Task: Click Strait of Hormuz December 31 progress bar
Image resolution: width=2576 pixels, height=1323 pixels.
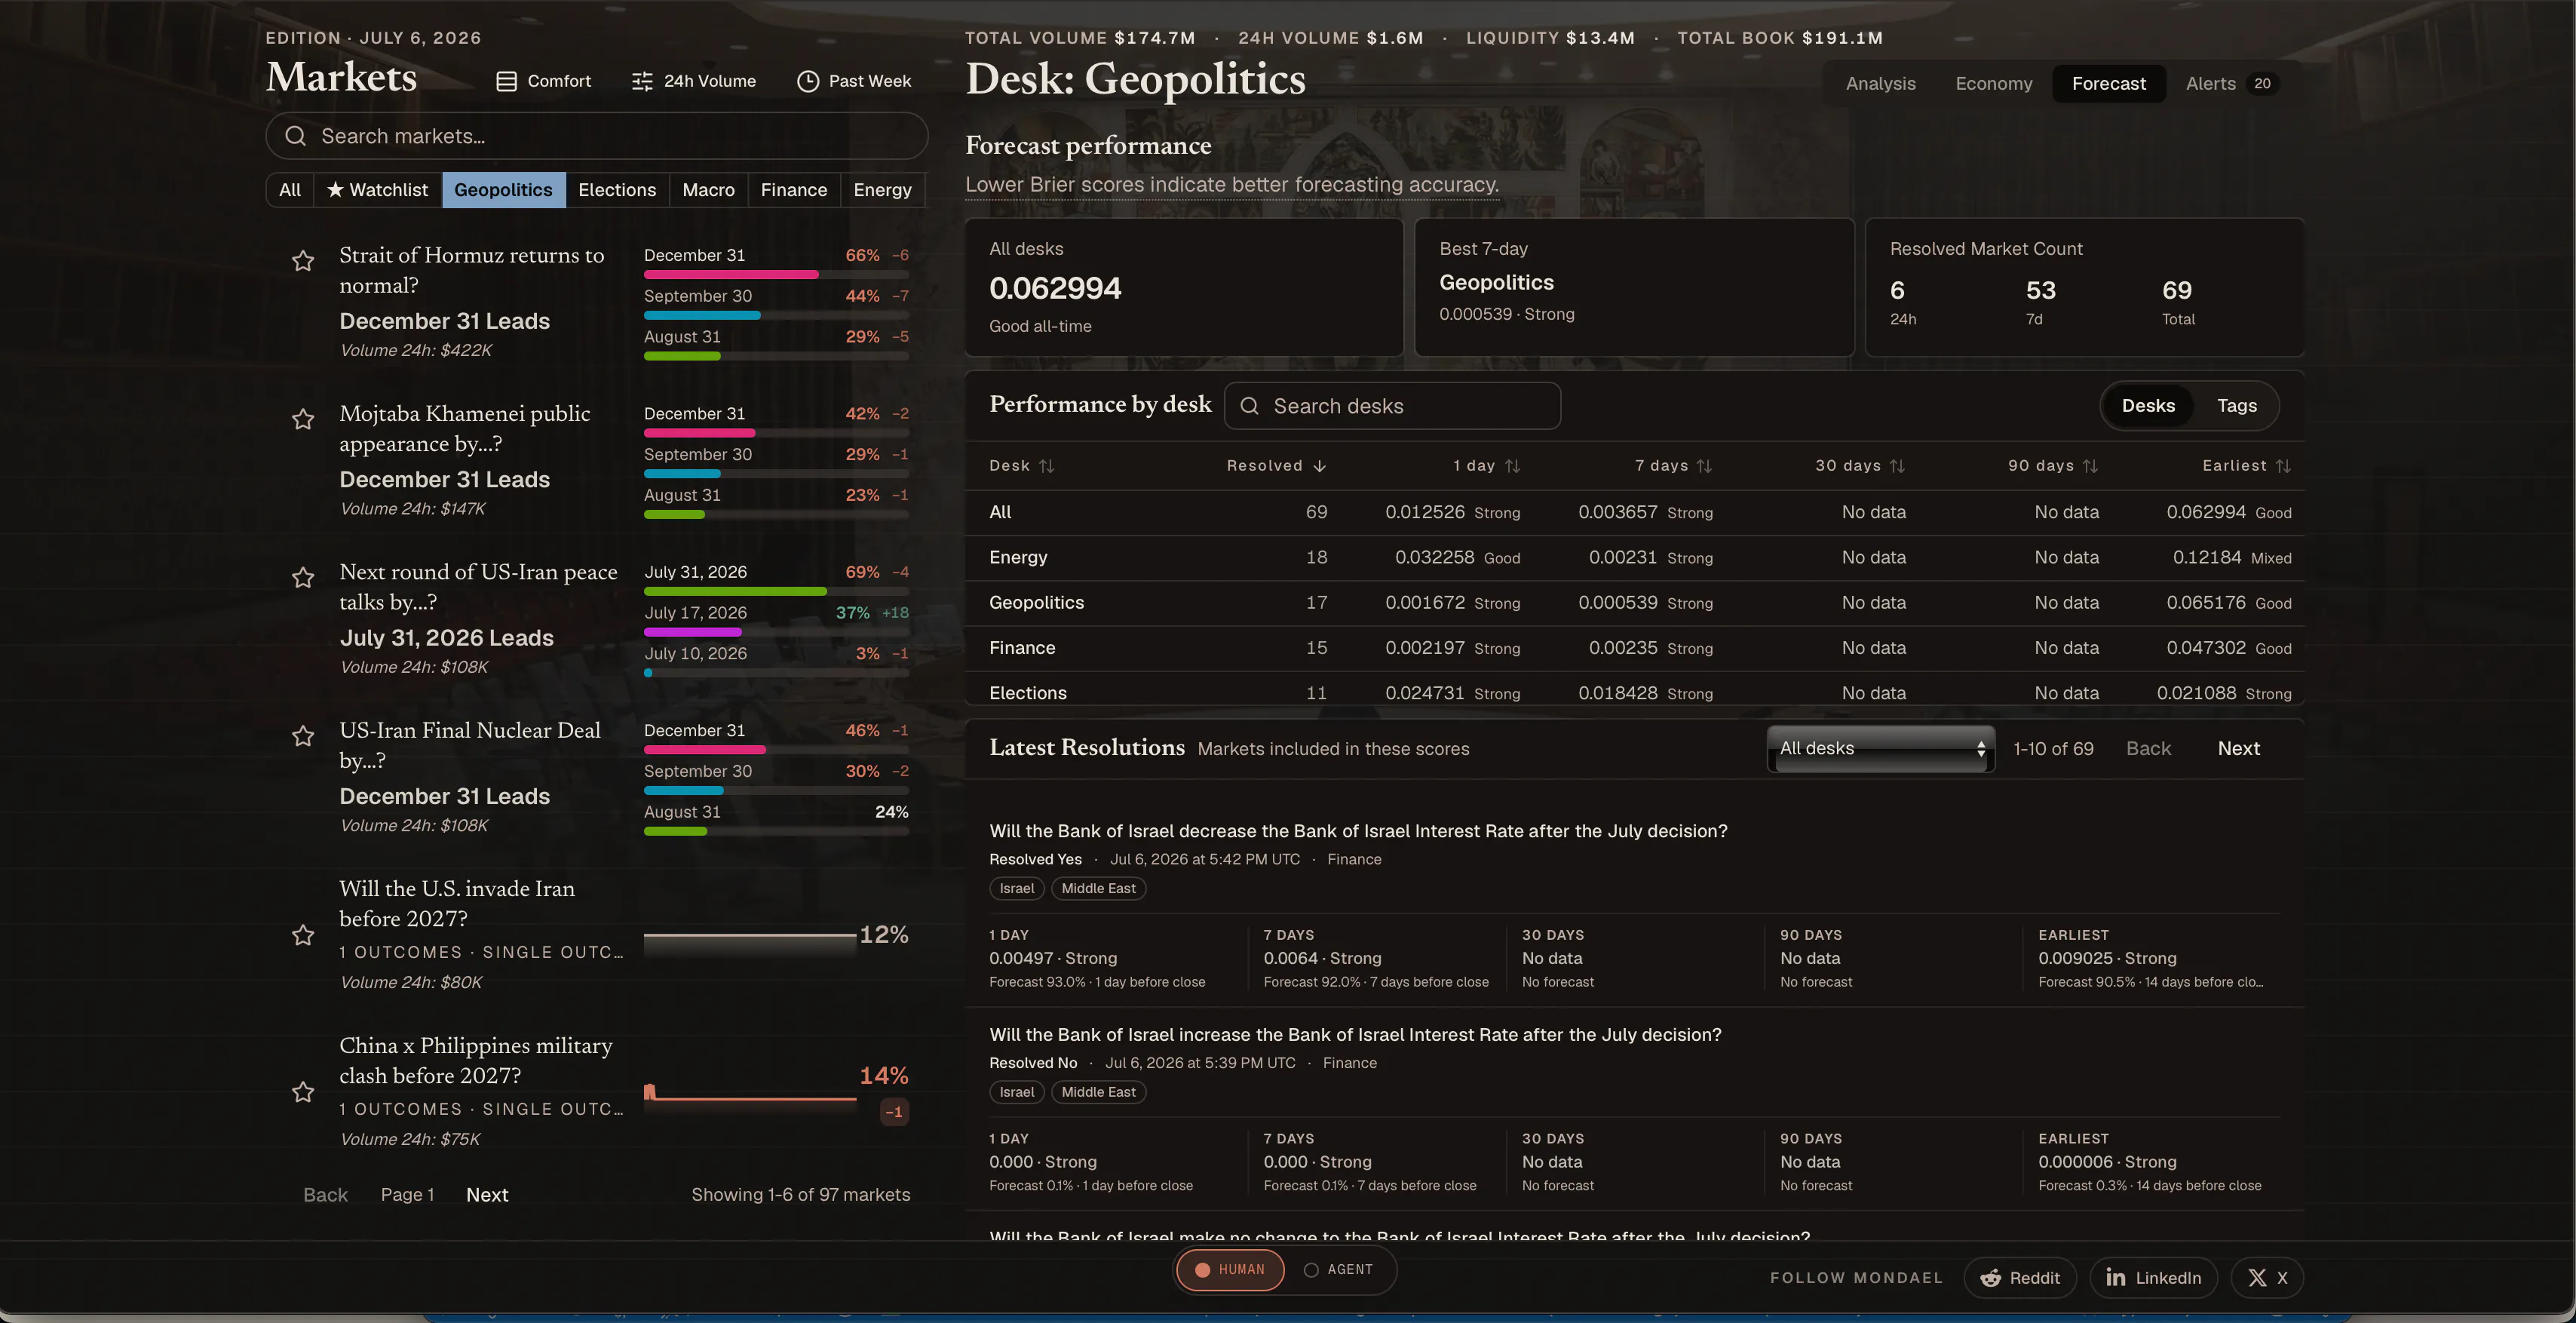Action: click(776, 275)
